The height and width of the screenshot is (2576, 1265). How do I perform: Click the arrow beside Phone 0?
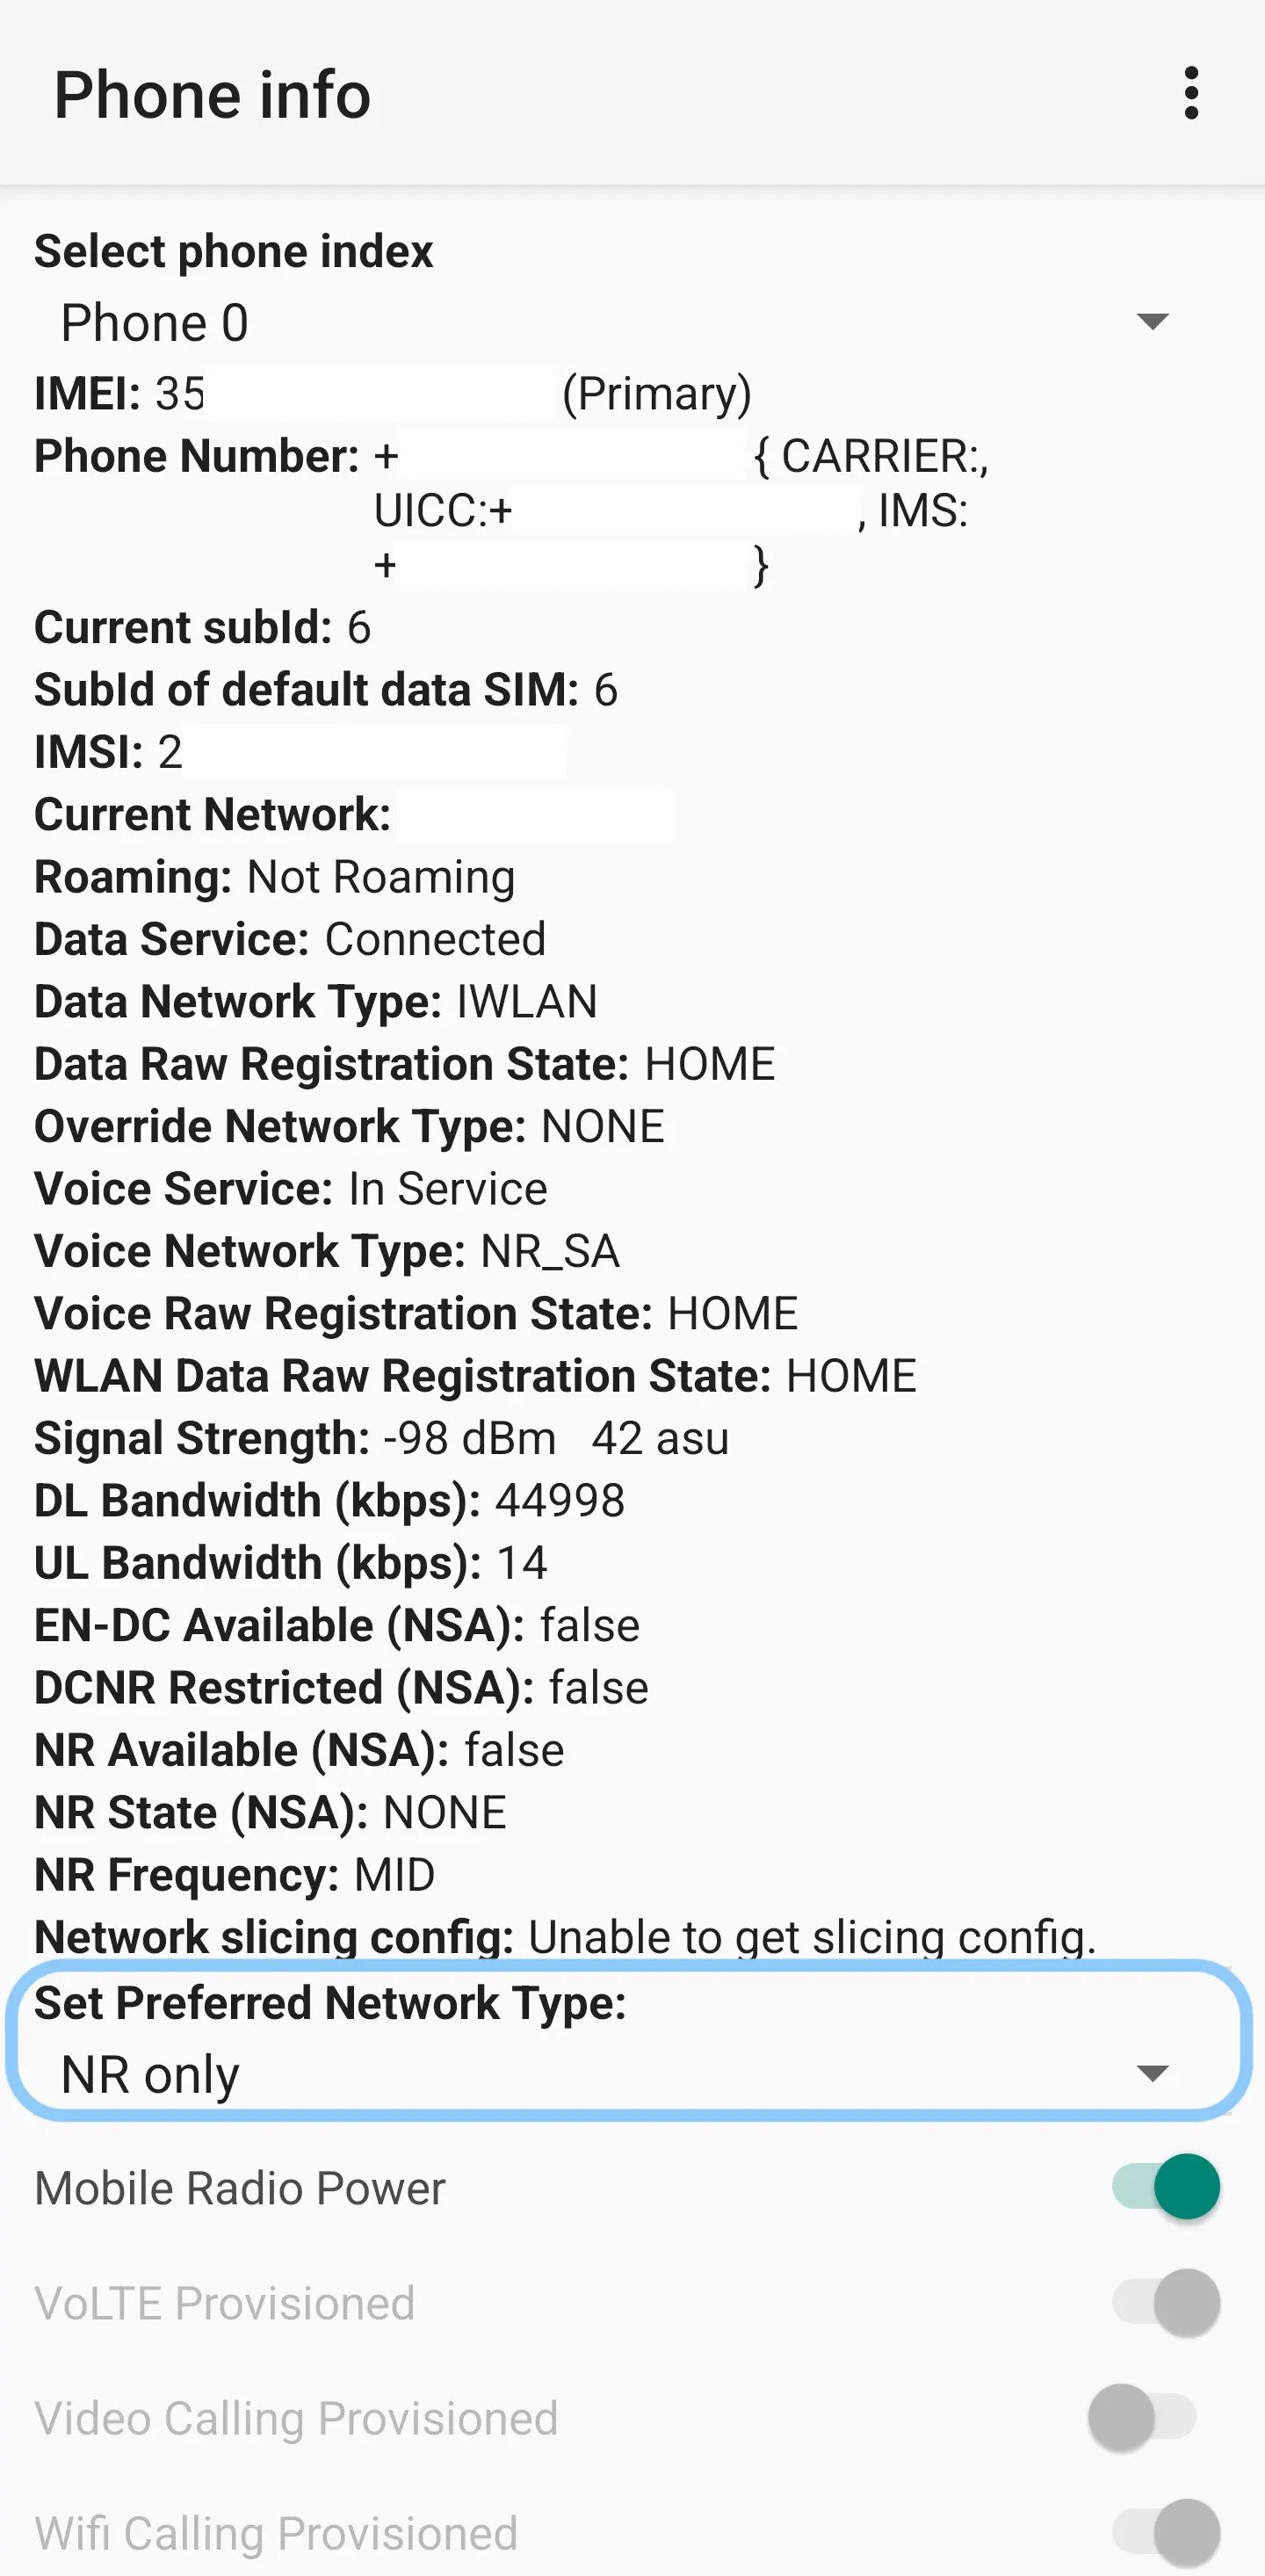[x=1152, y=321]
